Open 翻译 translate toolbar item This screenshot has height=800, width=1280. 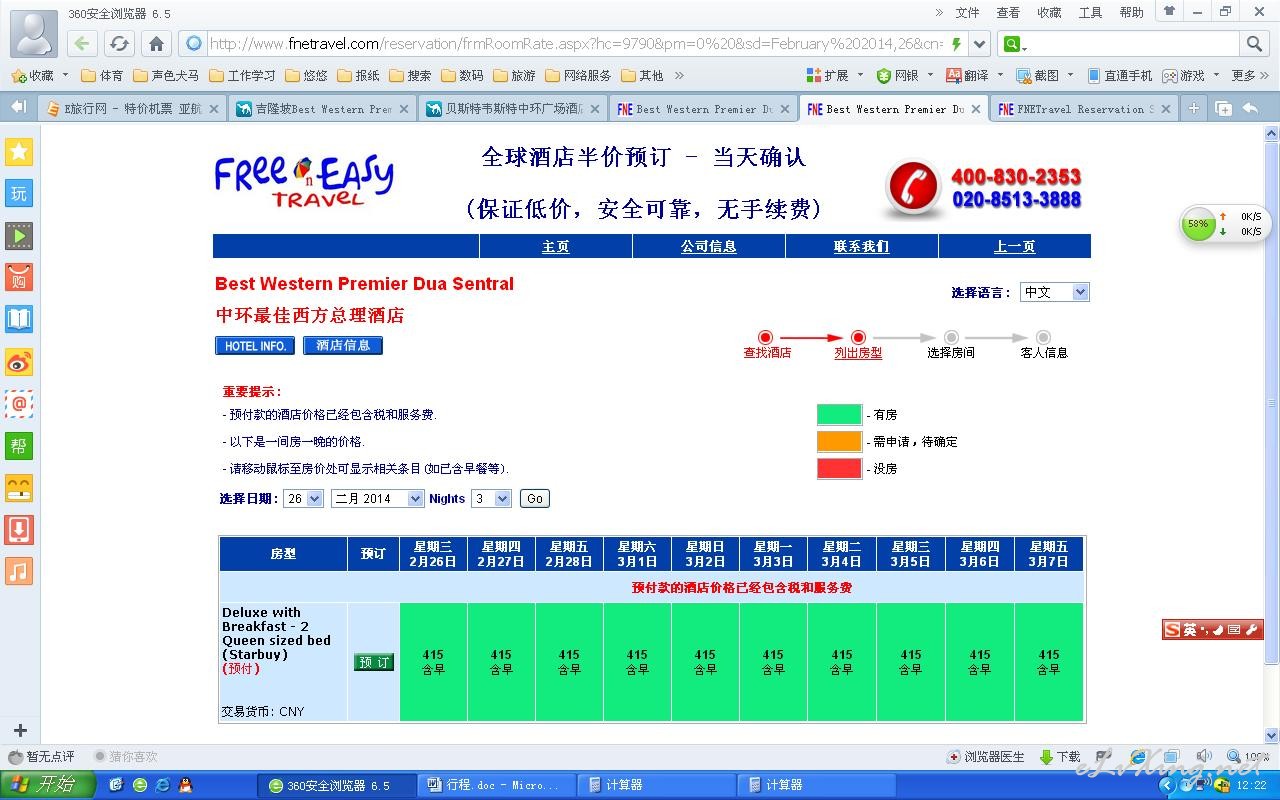point(969,75)
